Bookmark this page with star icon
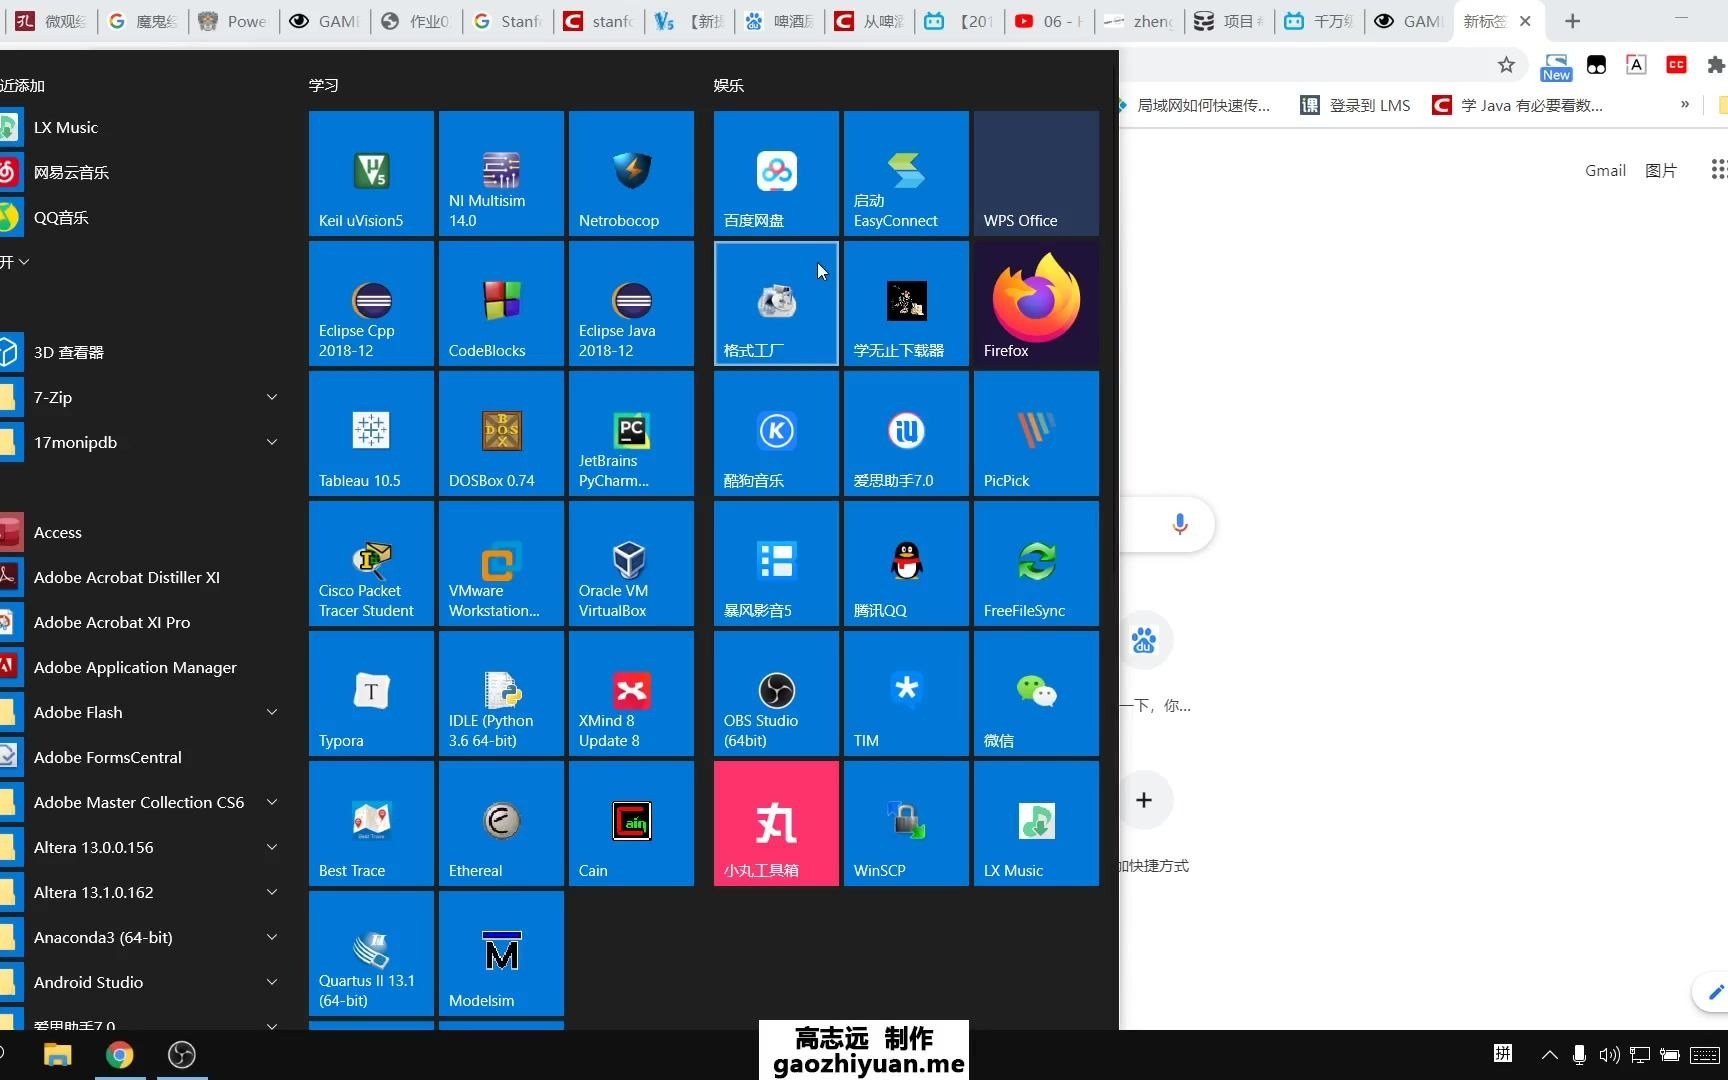 1506,65
